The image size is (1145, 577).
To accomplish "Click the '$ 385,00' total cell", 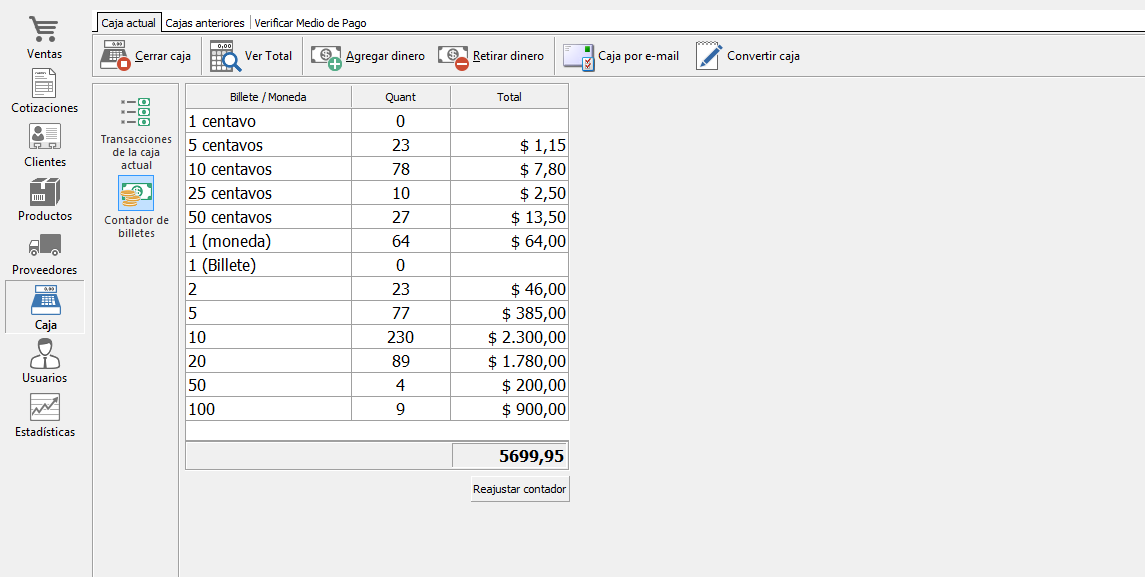I will (509, 313).
